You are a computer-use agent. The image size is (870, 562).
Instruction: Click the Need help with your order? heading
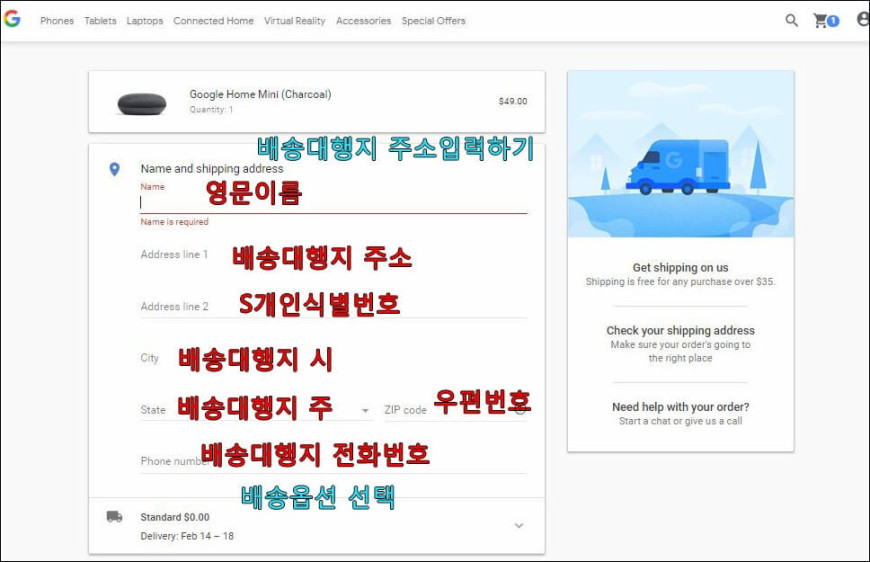(x=680, y=407)
